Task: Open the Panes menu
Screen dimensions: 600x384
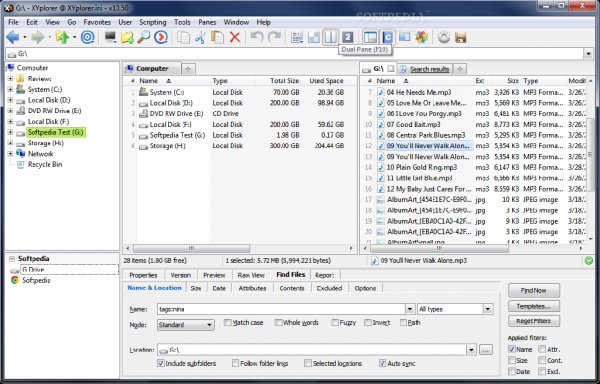Action: (207, 22)
